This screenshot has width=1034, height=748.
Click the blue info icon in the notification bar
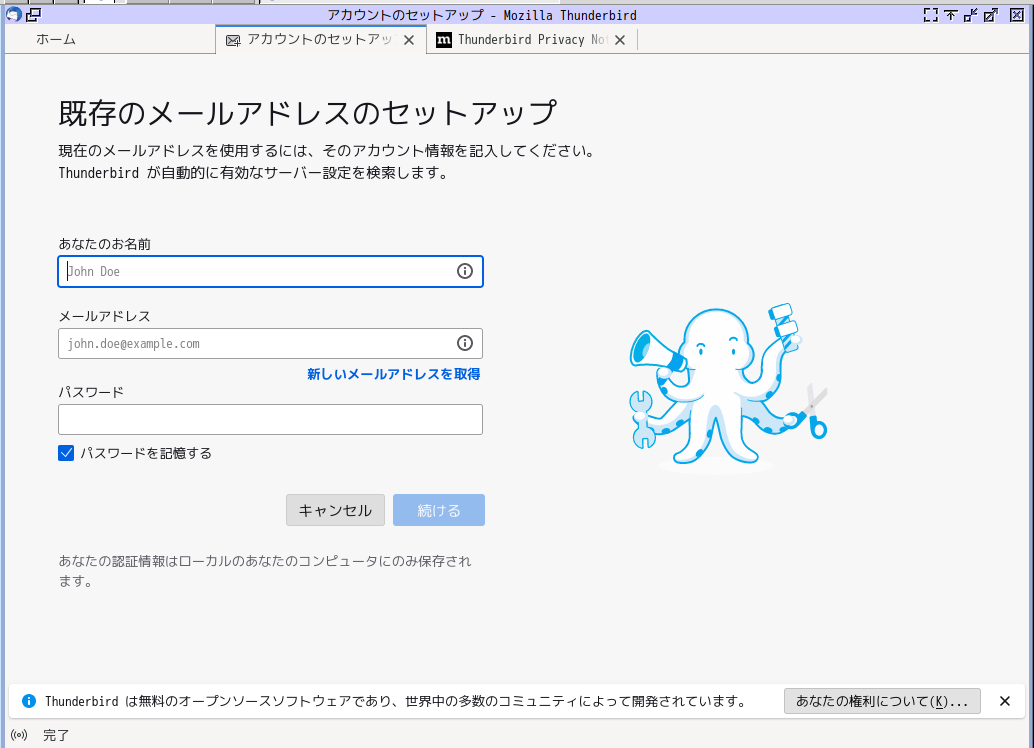[29, 701]
